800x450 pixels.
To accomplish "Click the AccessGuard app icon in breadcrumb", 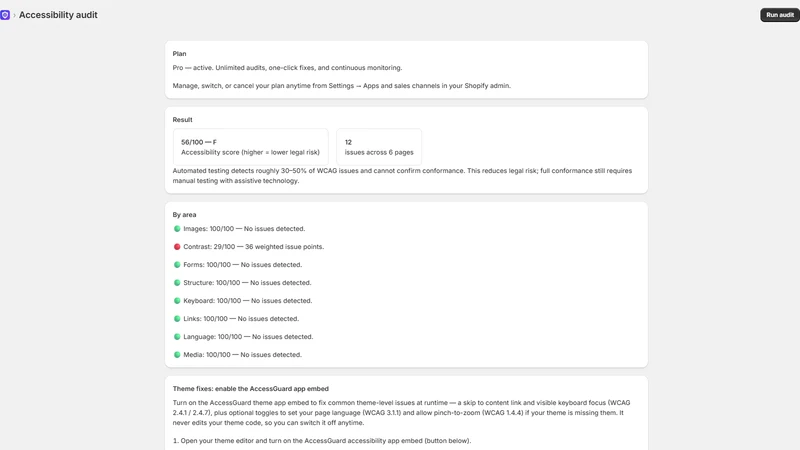I will pyautogui.click(x=5, y=15).
